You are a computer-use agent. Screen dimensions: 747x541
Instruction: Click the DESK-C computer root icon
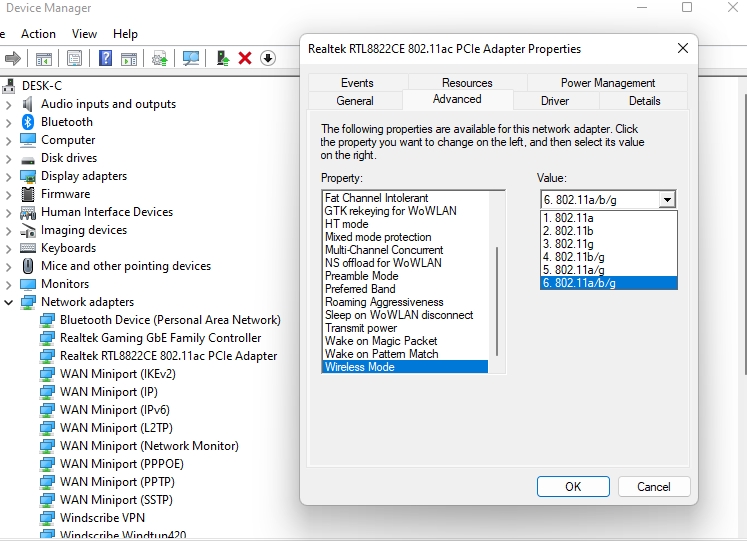point(9,86)
